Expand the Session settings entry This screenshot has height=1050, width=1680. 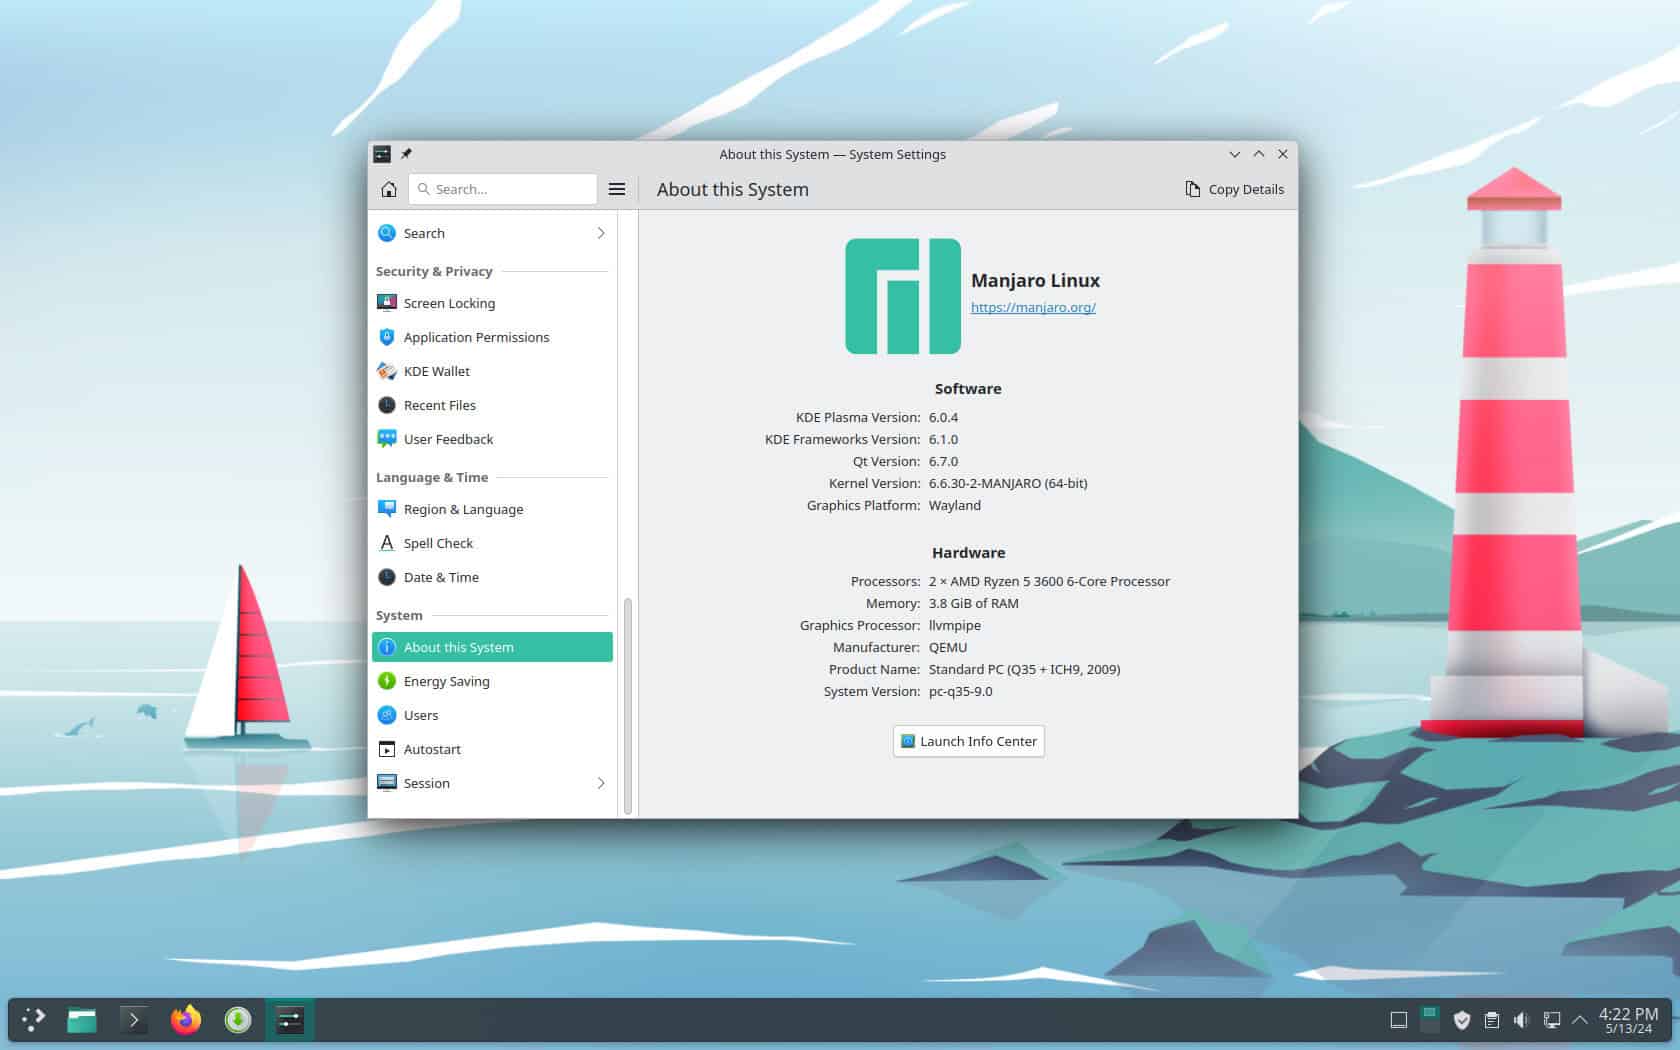601,783
